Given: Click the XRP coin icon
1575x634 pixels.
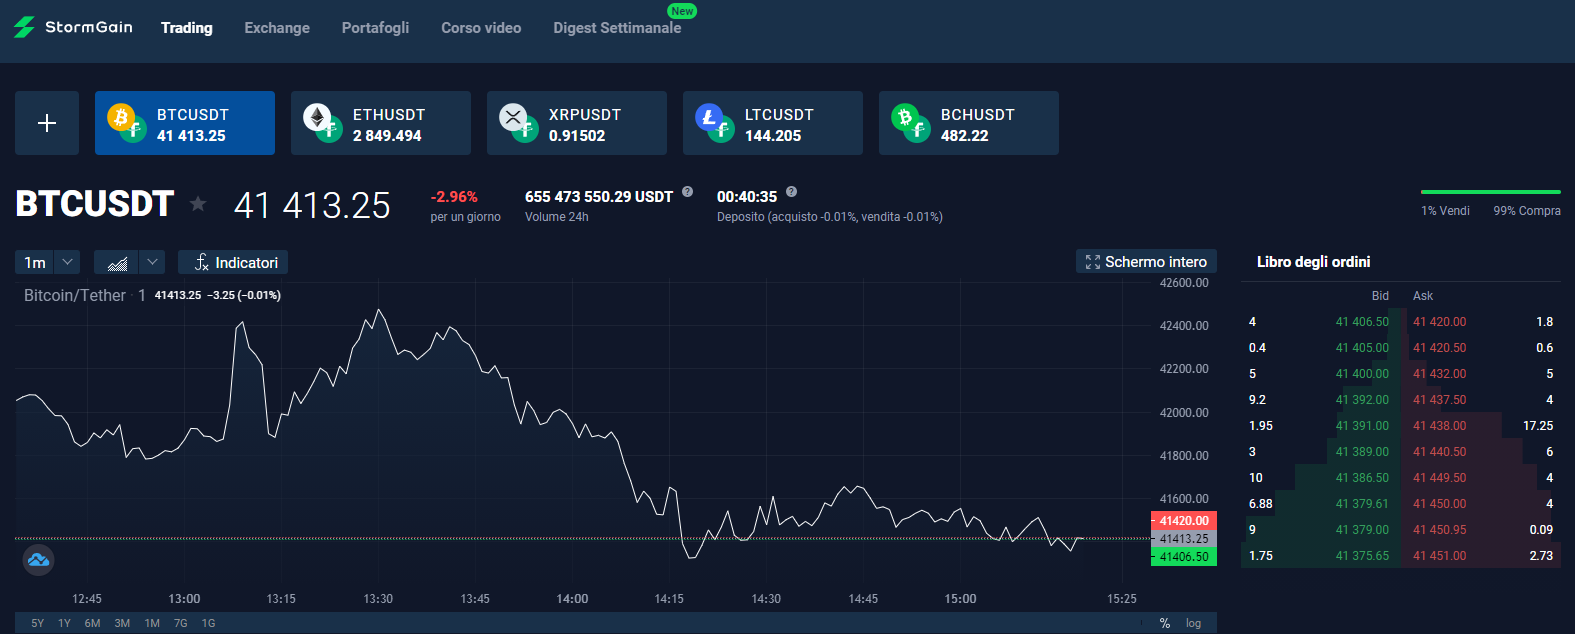Looking at the screenshot, I should pos(513,118).
